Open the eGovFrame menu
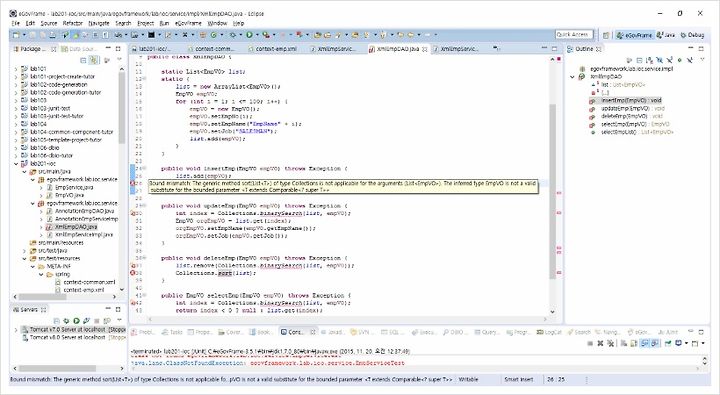Viewport: 720px width, 395px height. coord(188,23)
